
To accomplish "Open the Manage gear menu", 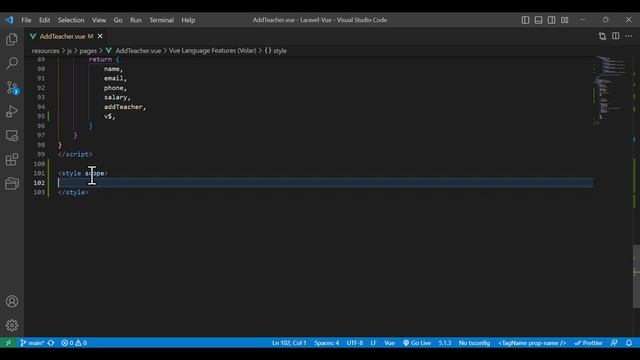I will point(12,325).
